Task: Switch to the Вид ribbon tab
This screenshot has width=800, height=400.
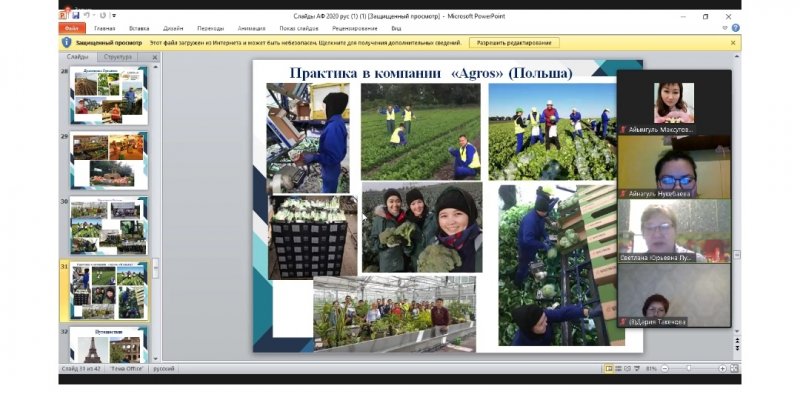Action: click(396, 29)
